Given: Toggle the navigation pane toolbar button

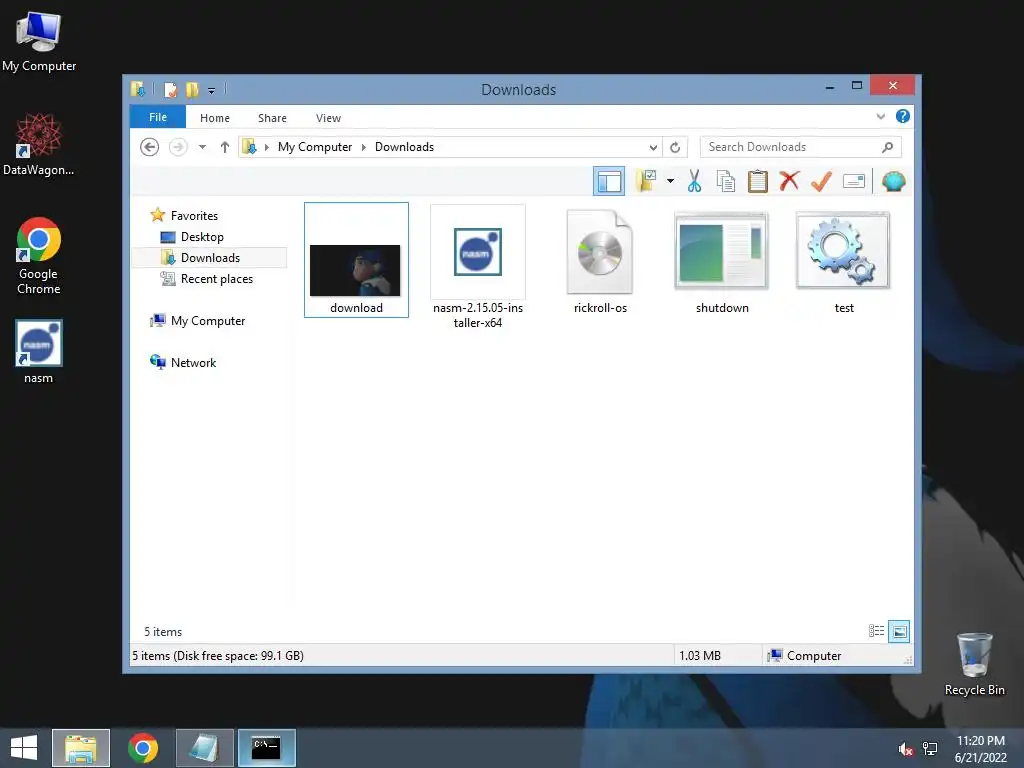Looking at the screenshot, I should tap(609, 182).
